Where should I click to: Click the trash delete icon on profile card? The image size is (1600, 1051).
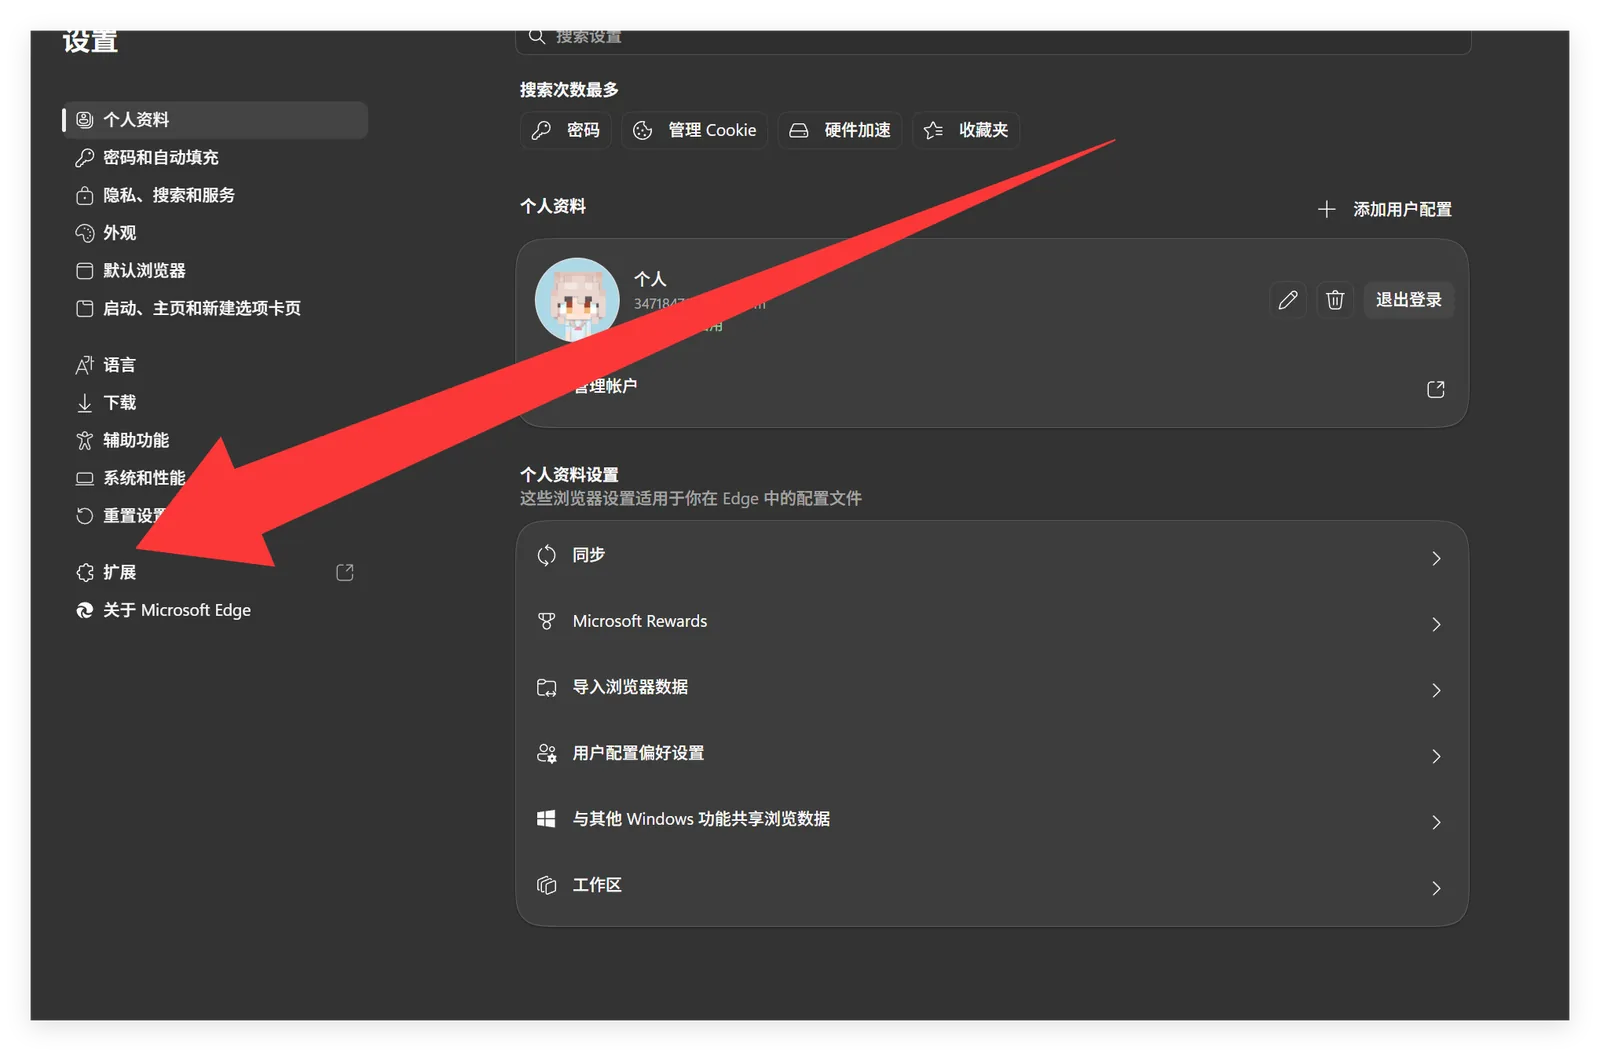1335,300
